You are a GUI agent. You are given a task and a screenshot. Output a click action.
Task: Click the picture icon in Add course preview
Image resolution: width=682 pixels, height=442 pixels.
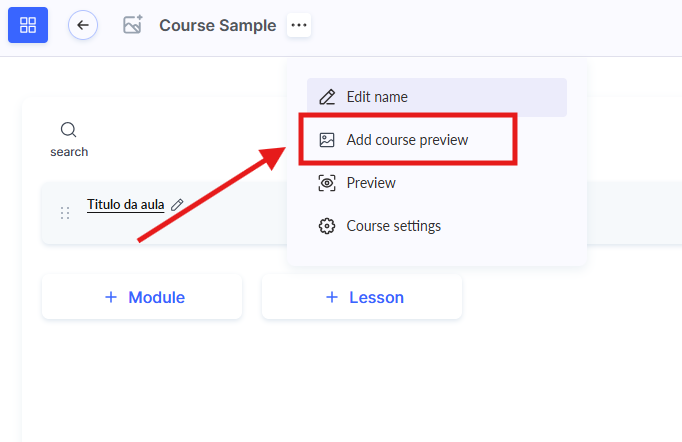(x=326, y=140)
